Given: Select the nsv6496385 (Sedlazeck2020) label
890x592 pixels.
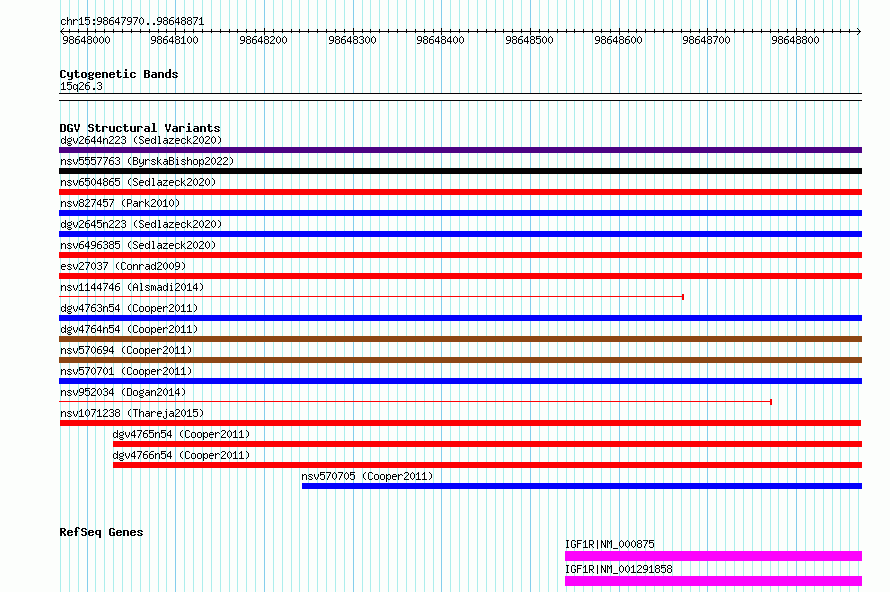Looking at the screenshot, I should pyautogui.click(x=138, y=245).
